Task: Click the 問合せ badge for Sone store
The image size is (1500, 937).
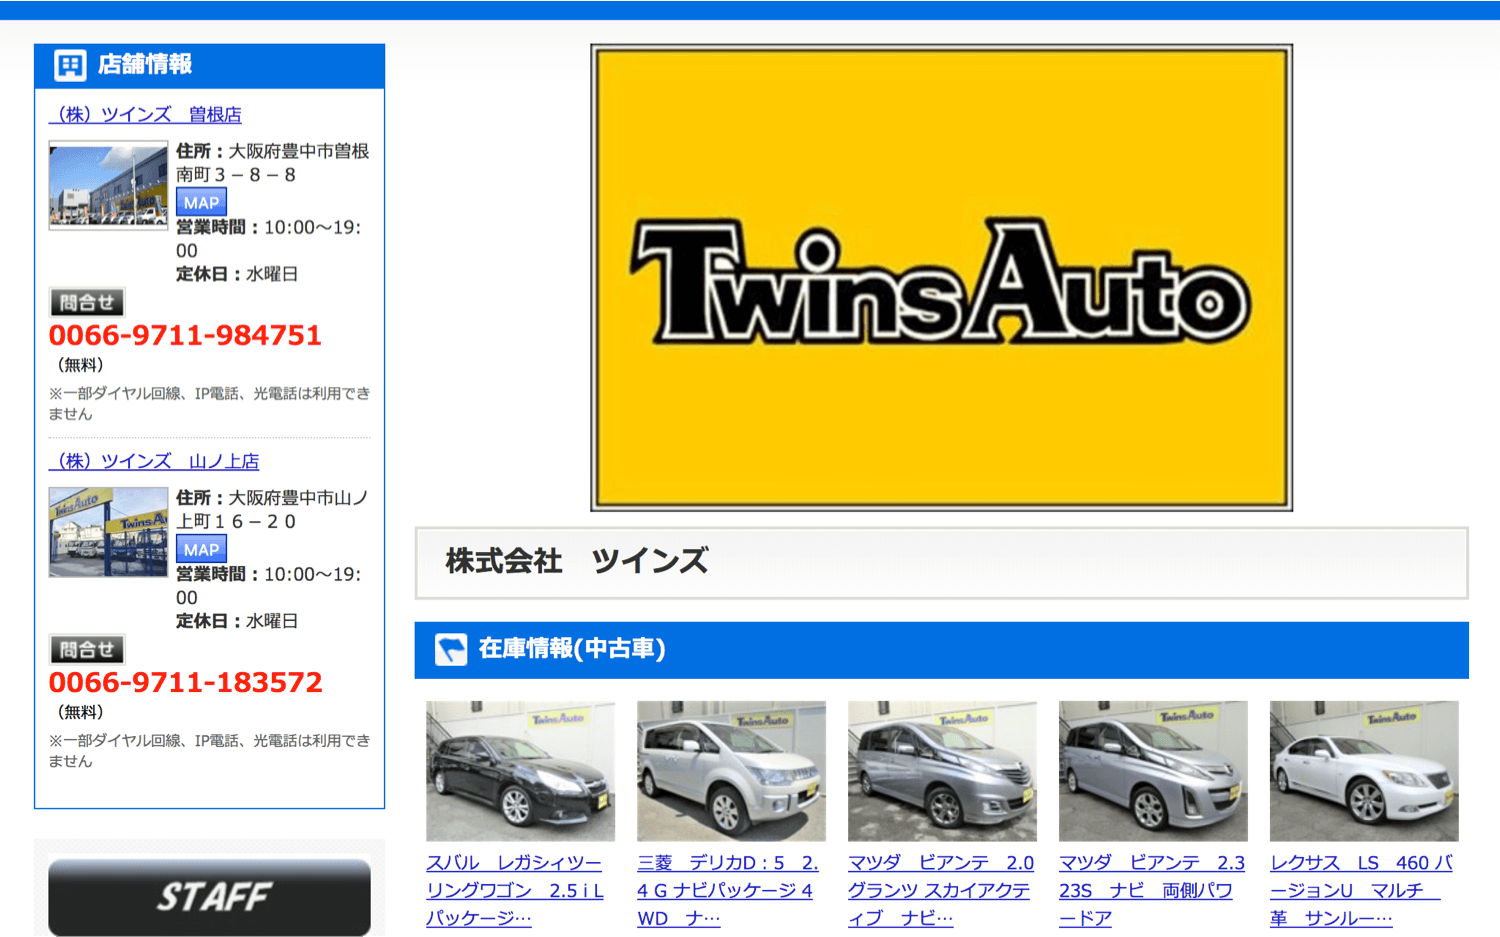Action: click(87, 303)
